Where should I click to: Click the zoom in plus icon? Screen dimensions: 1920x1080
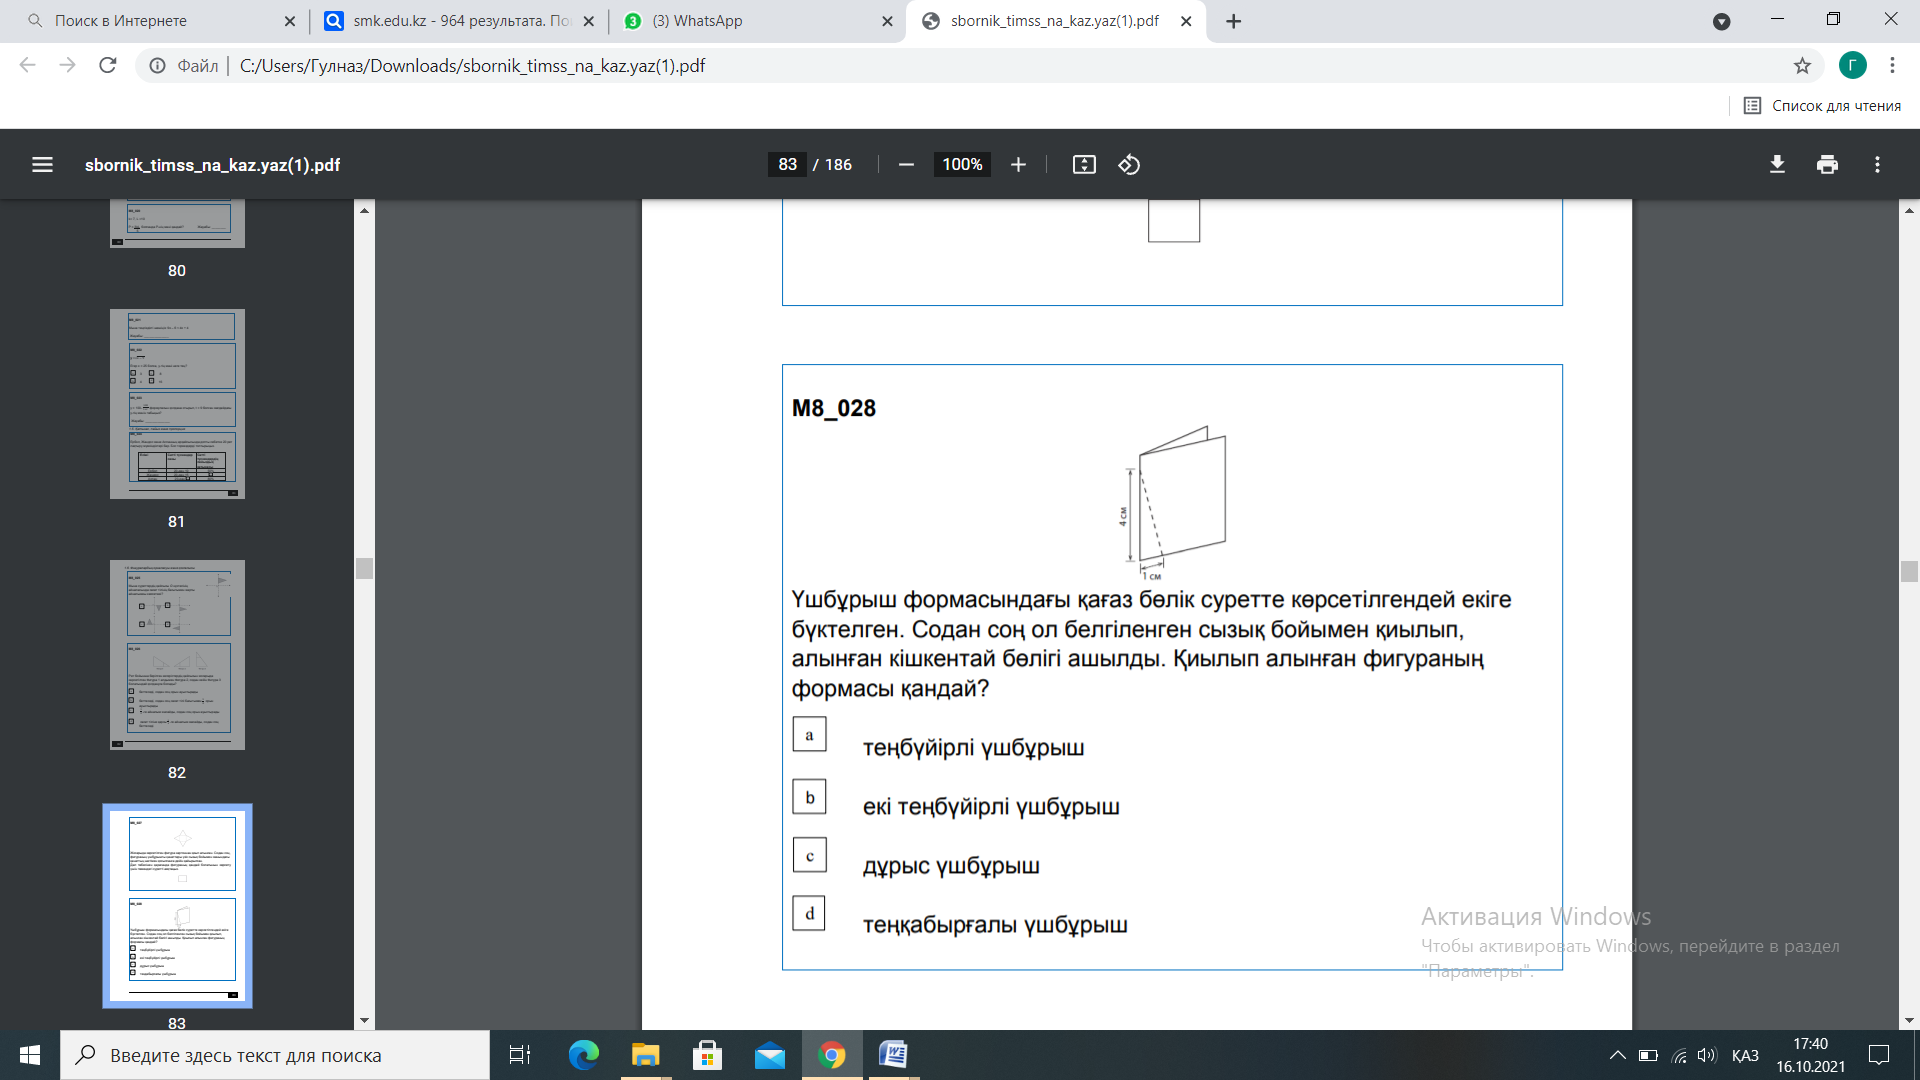pyautogui.click(x=1018, y=165)
